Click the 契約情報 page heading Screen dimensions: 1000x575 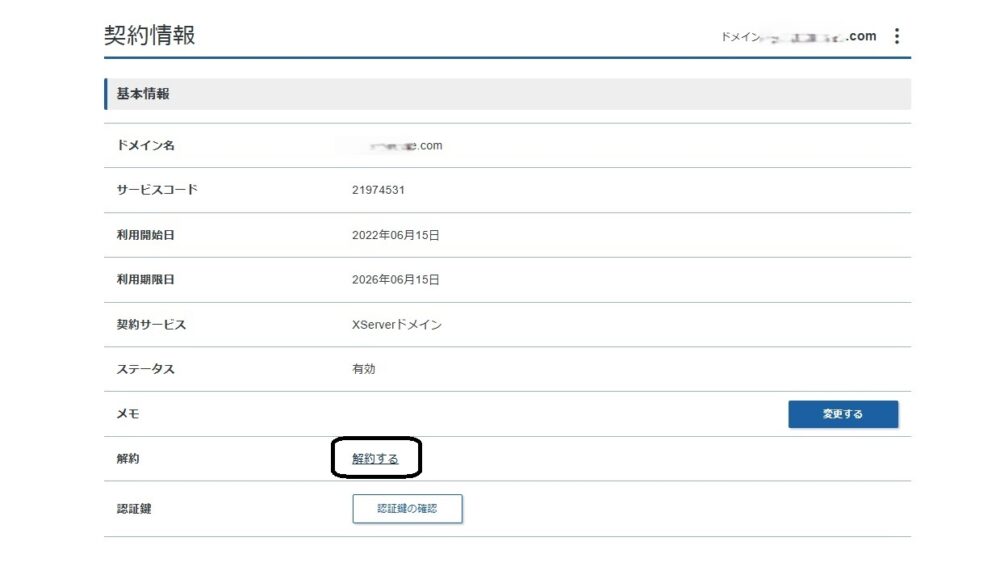click(x=150, y=35)
